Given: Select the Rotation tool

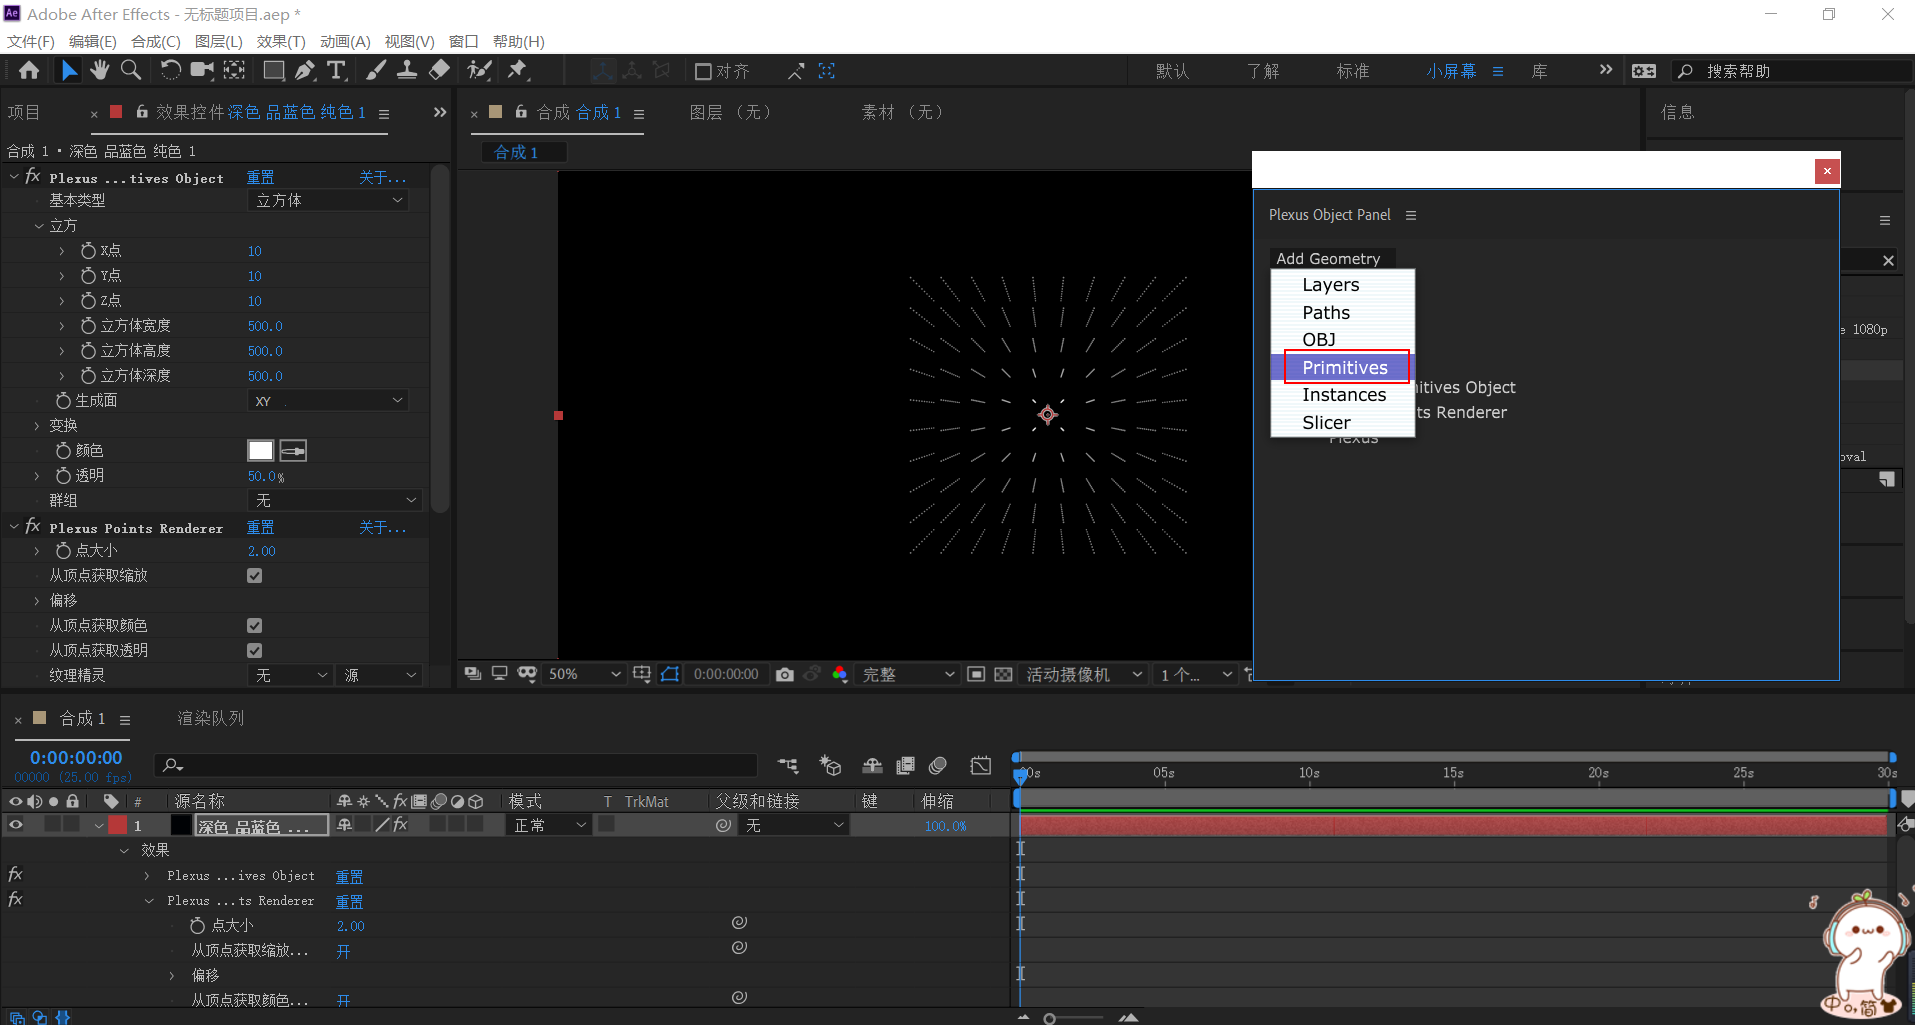Looking at the screenshot, I should tap(170, 70).
